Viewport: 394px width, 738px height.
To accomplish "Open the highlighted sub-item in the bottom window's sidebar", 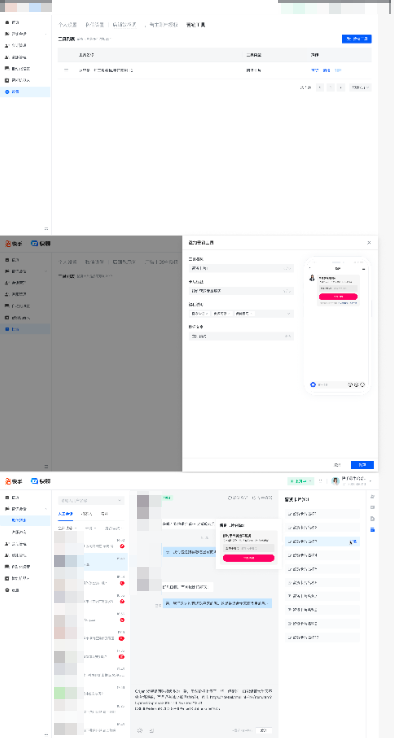I will coord(25,521).
